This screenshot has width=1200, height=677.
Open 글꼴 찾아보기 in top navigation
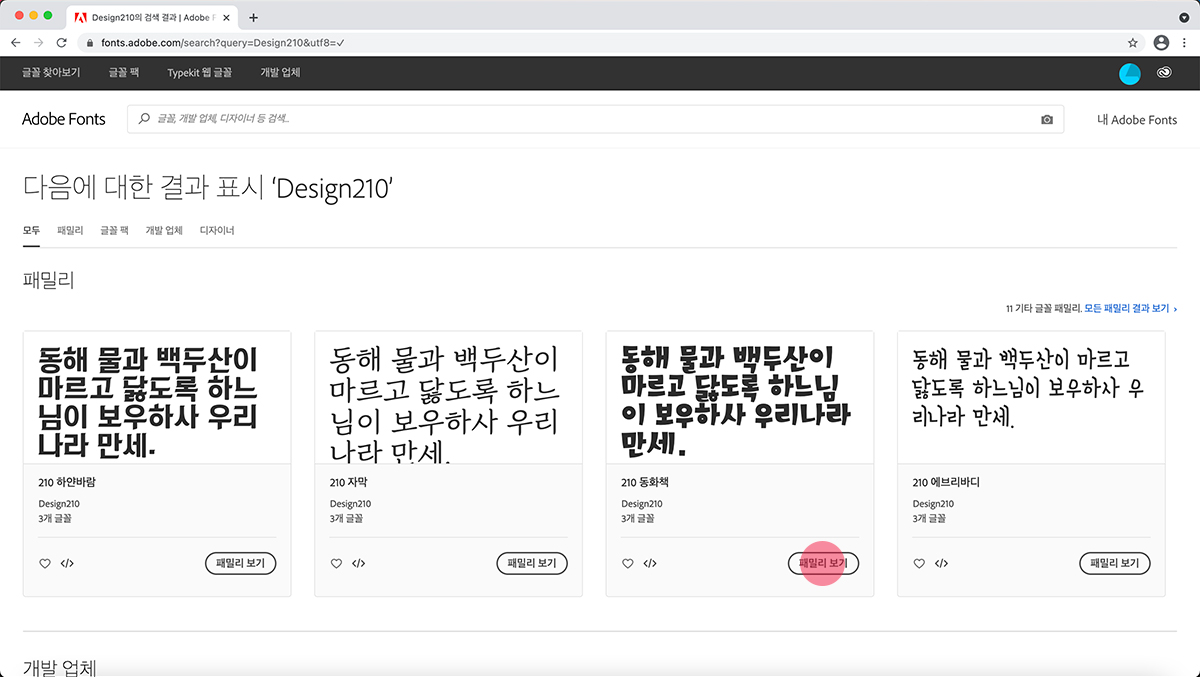pos(51,73)
